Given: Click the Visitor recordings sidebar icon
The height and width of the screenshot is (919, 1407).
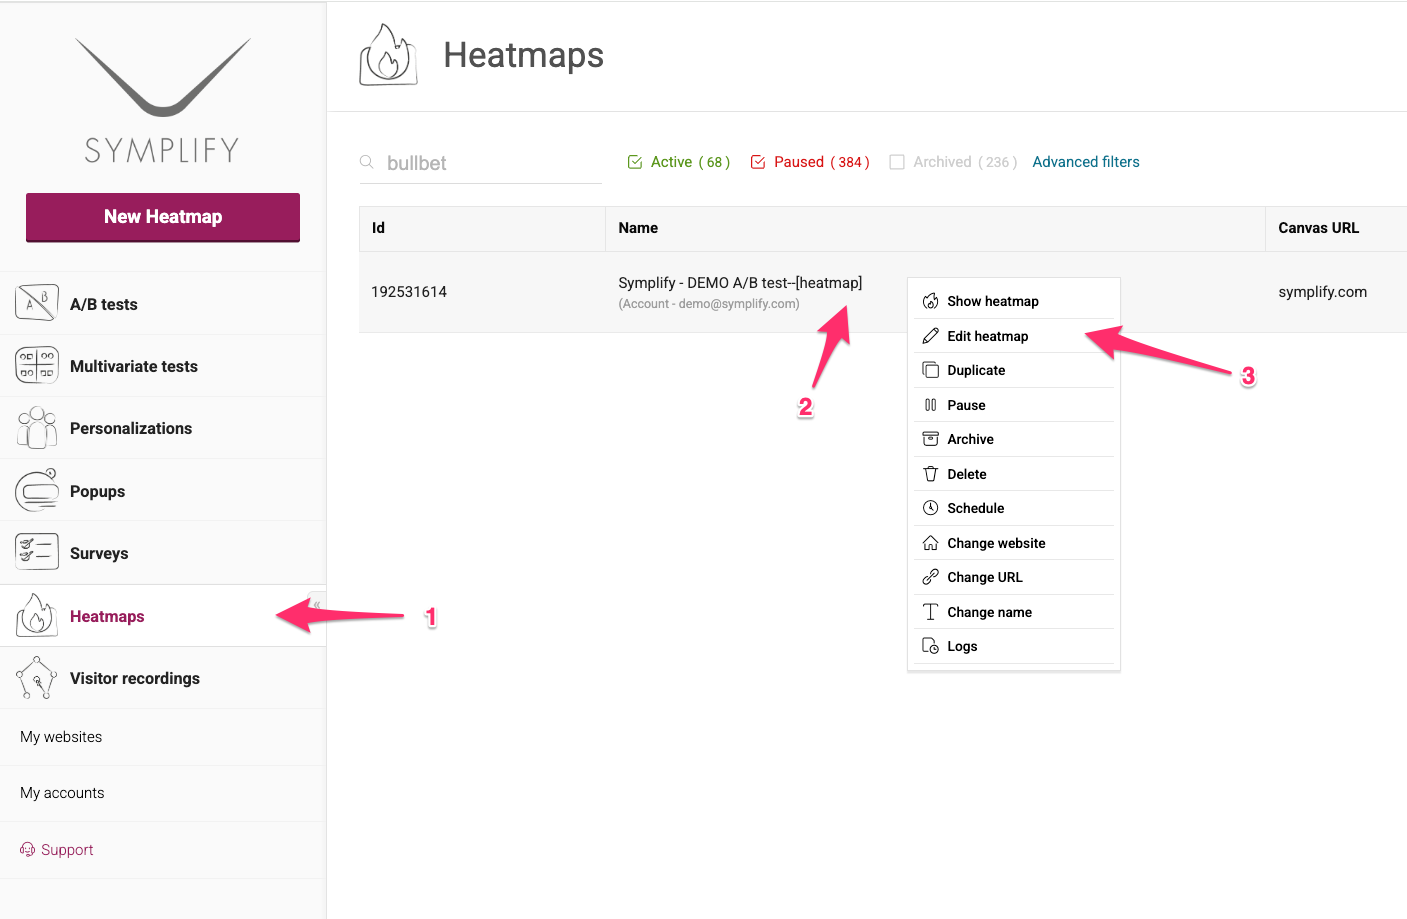Looking at the screenshot, I should click(x=36, y=677).
